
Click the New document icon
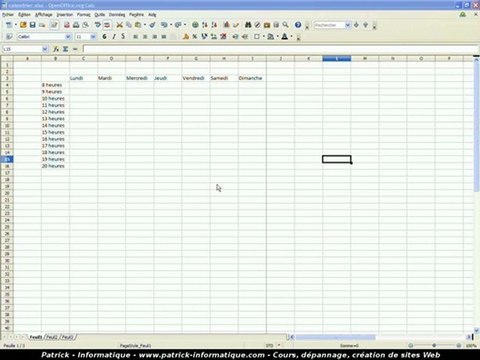tap(9, 25)
